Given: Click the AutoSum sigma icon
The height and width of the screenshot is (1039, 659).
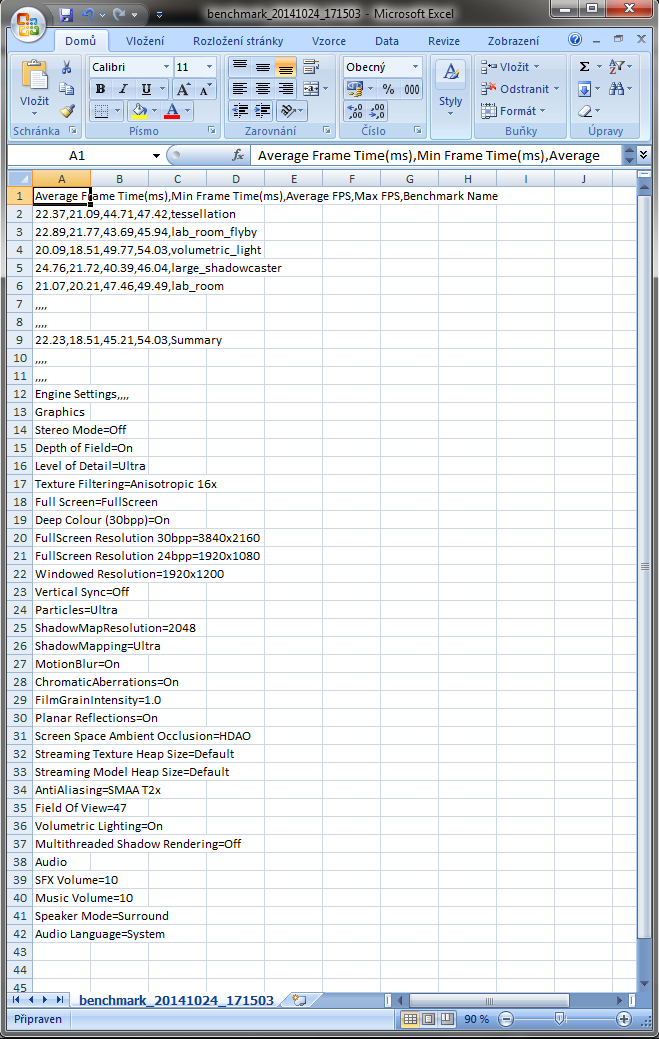Looking at the screenshot, I should (585, 67).
